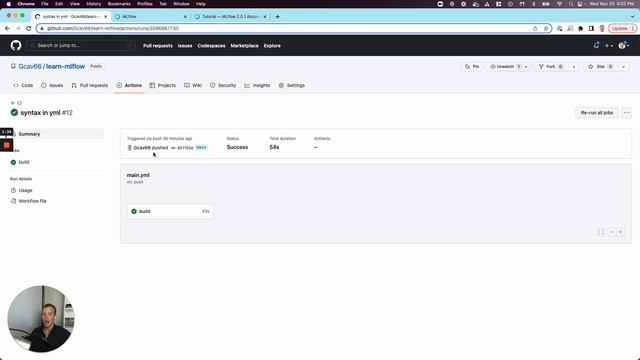This screenshot has height=360, width=640.
Task: Fork the repository
Action: tap(551, 67)
